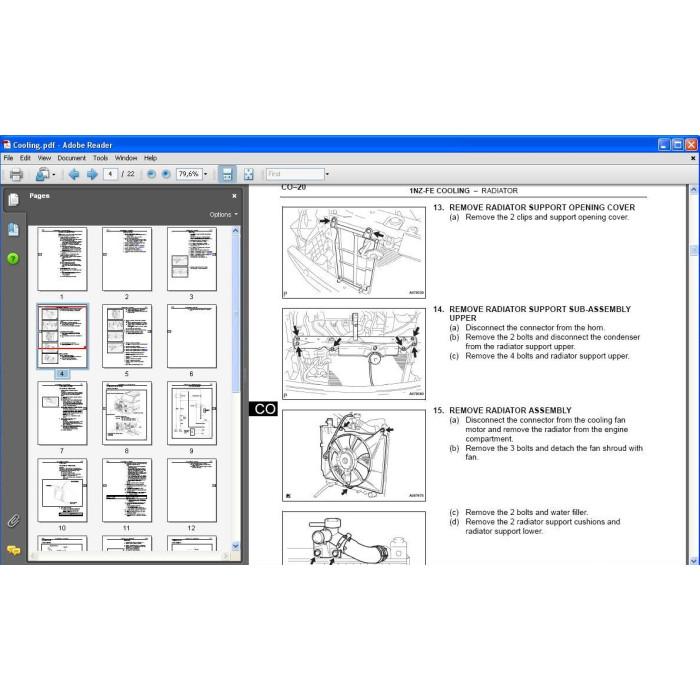
Task: Click the collaborate/share meeting icon
Action: point(43,174)
